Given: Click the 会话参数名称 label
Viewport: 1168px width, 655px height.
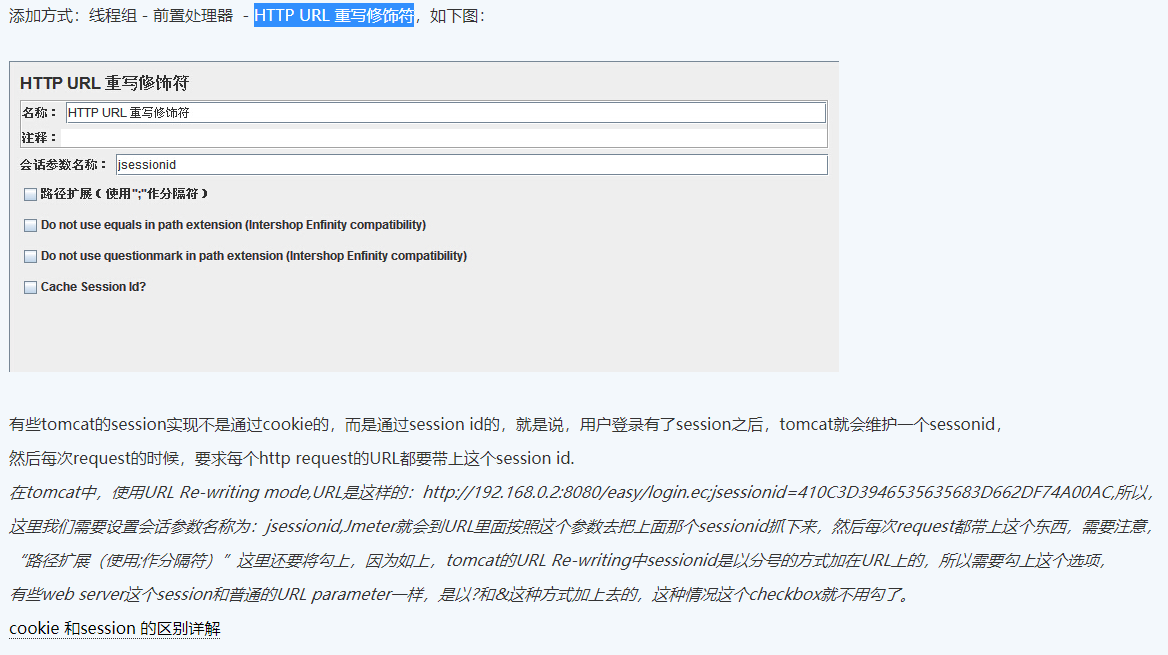Looking at the screenshot, I should [61, 164].
